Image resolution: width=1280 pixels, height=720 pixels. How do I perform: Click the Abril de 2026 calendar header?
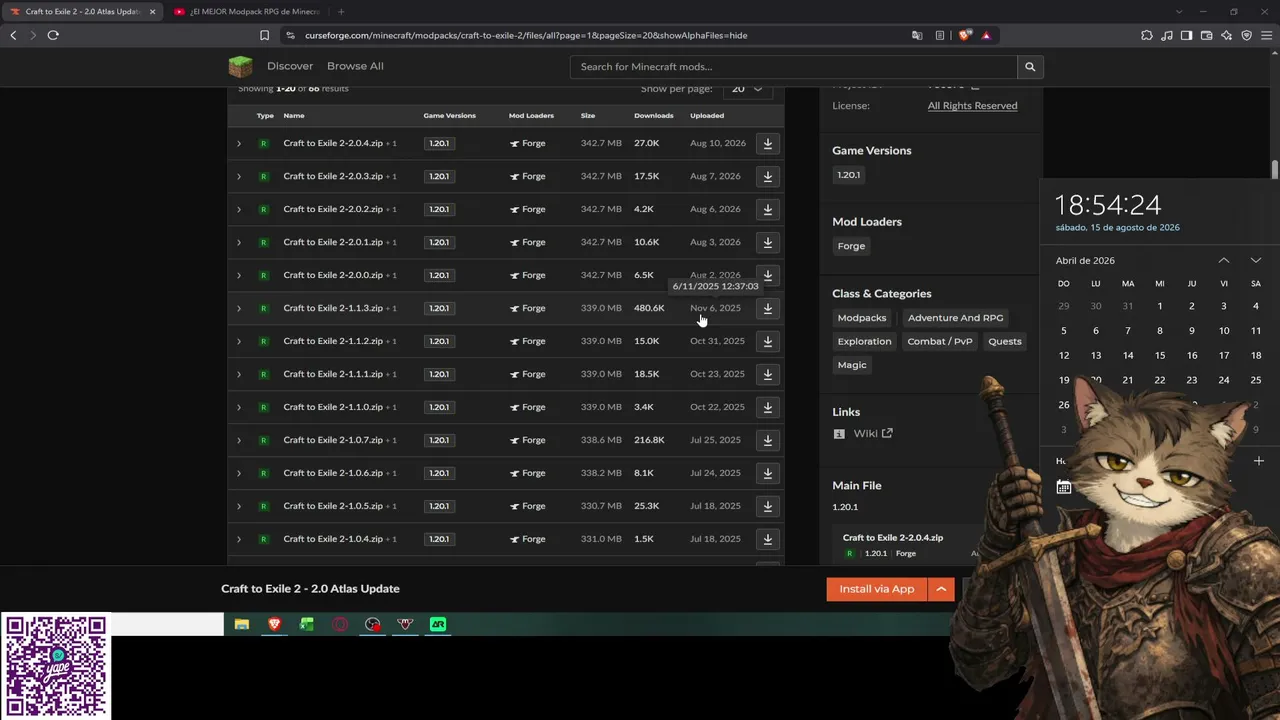pos(1085,260)
